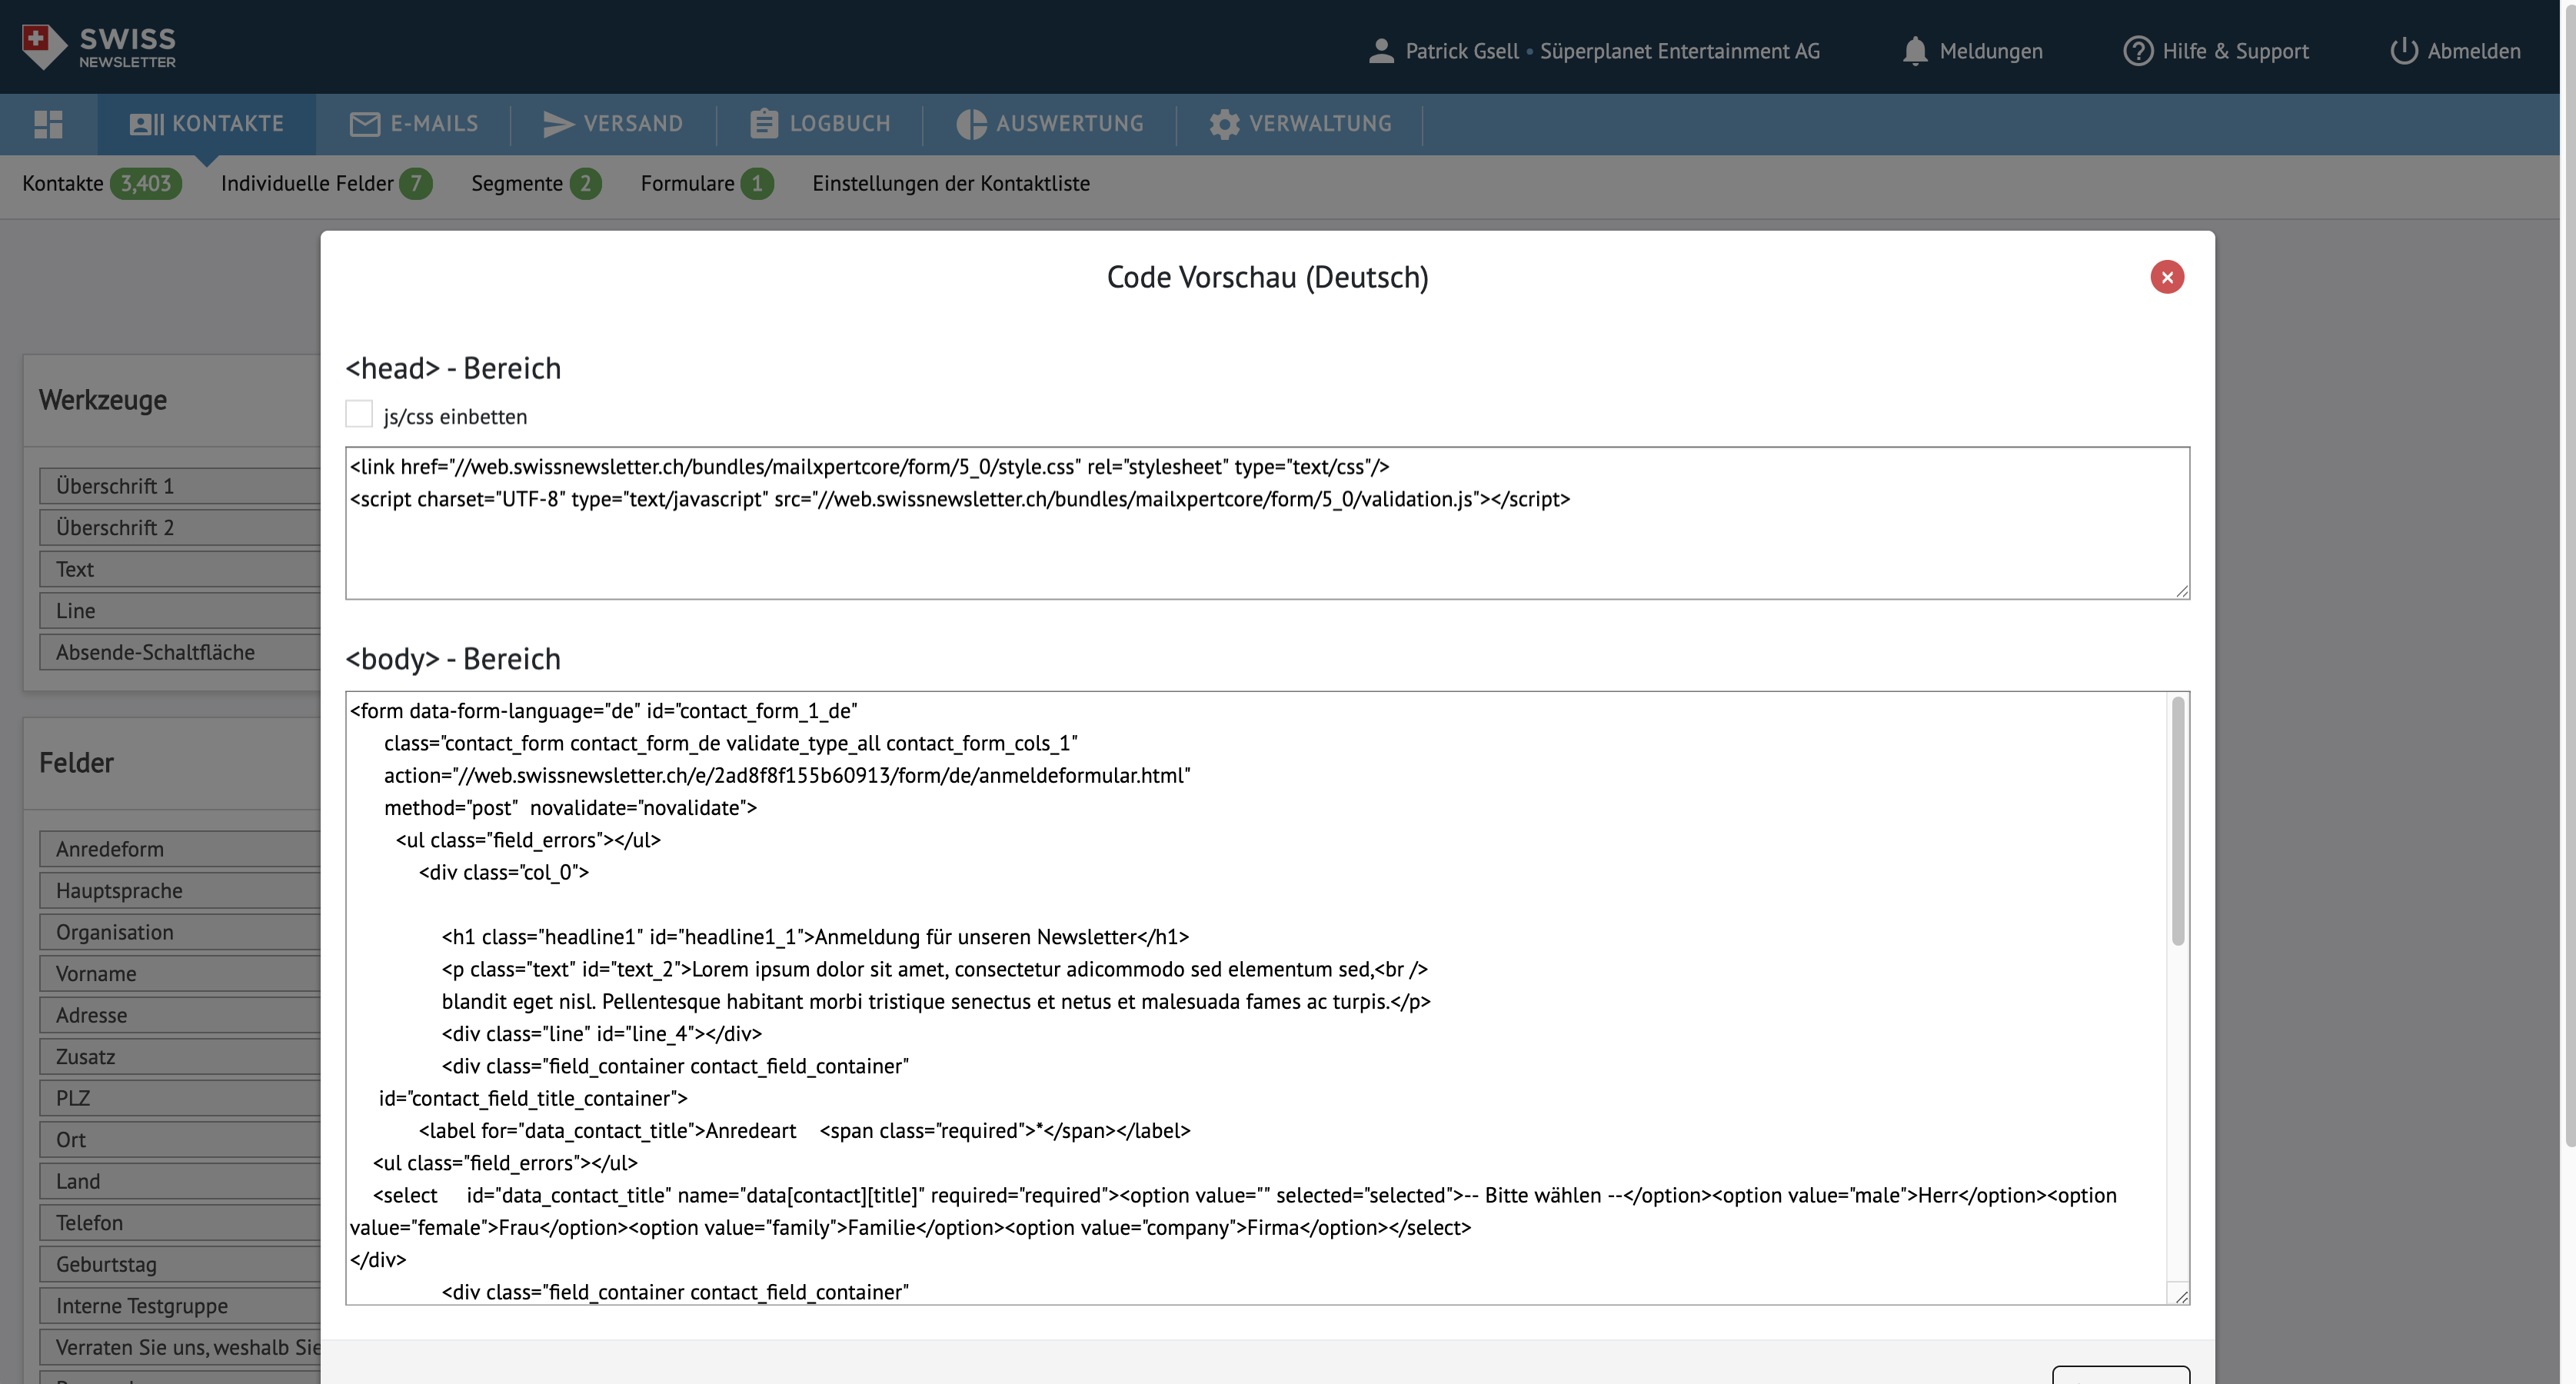Open Hilfe & Support question icon
Screen dimensions: 2576x1384
click(x=2137, y=51)
